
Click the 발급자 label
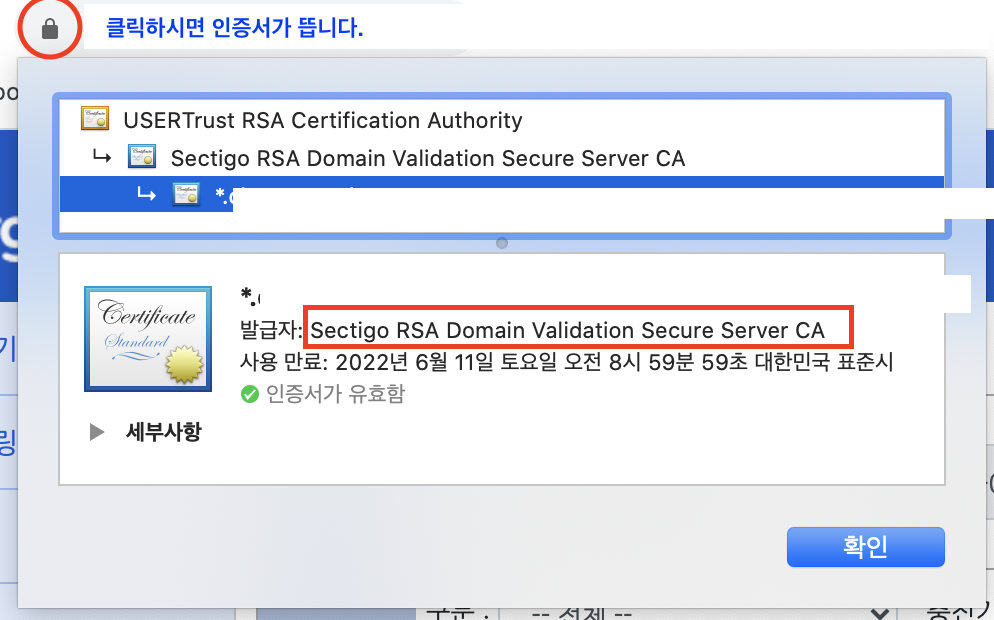271,330
